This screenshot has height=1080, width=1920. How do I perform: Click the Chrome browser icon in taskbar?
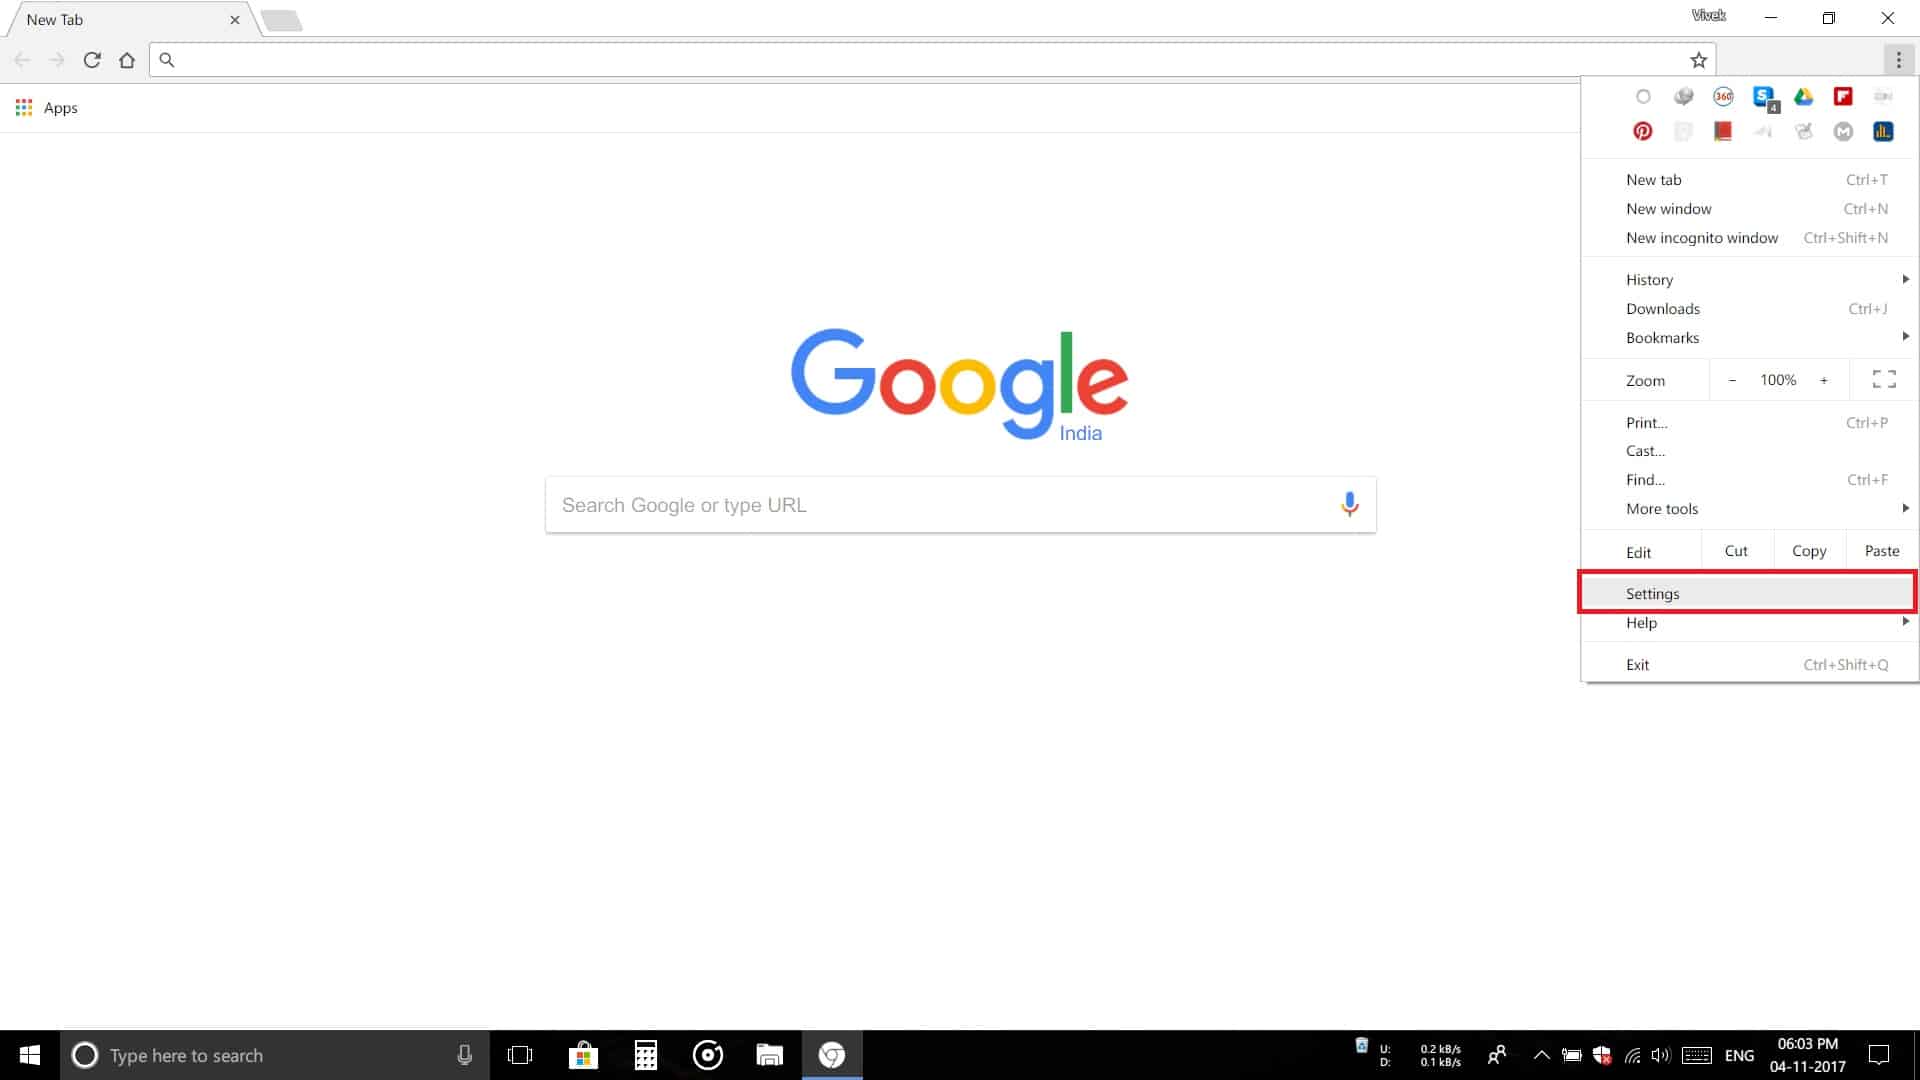click(832, 1055)
